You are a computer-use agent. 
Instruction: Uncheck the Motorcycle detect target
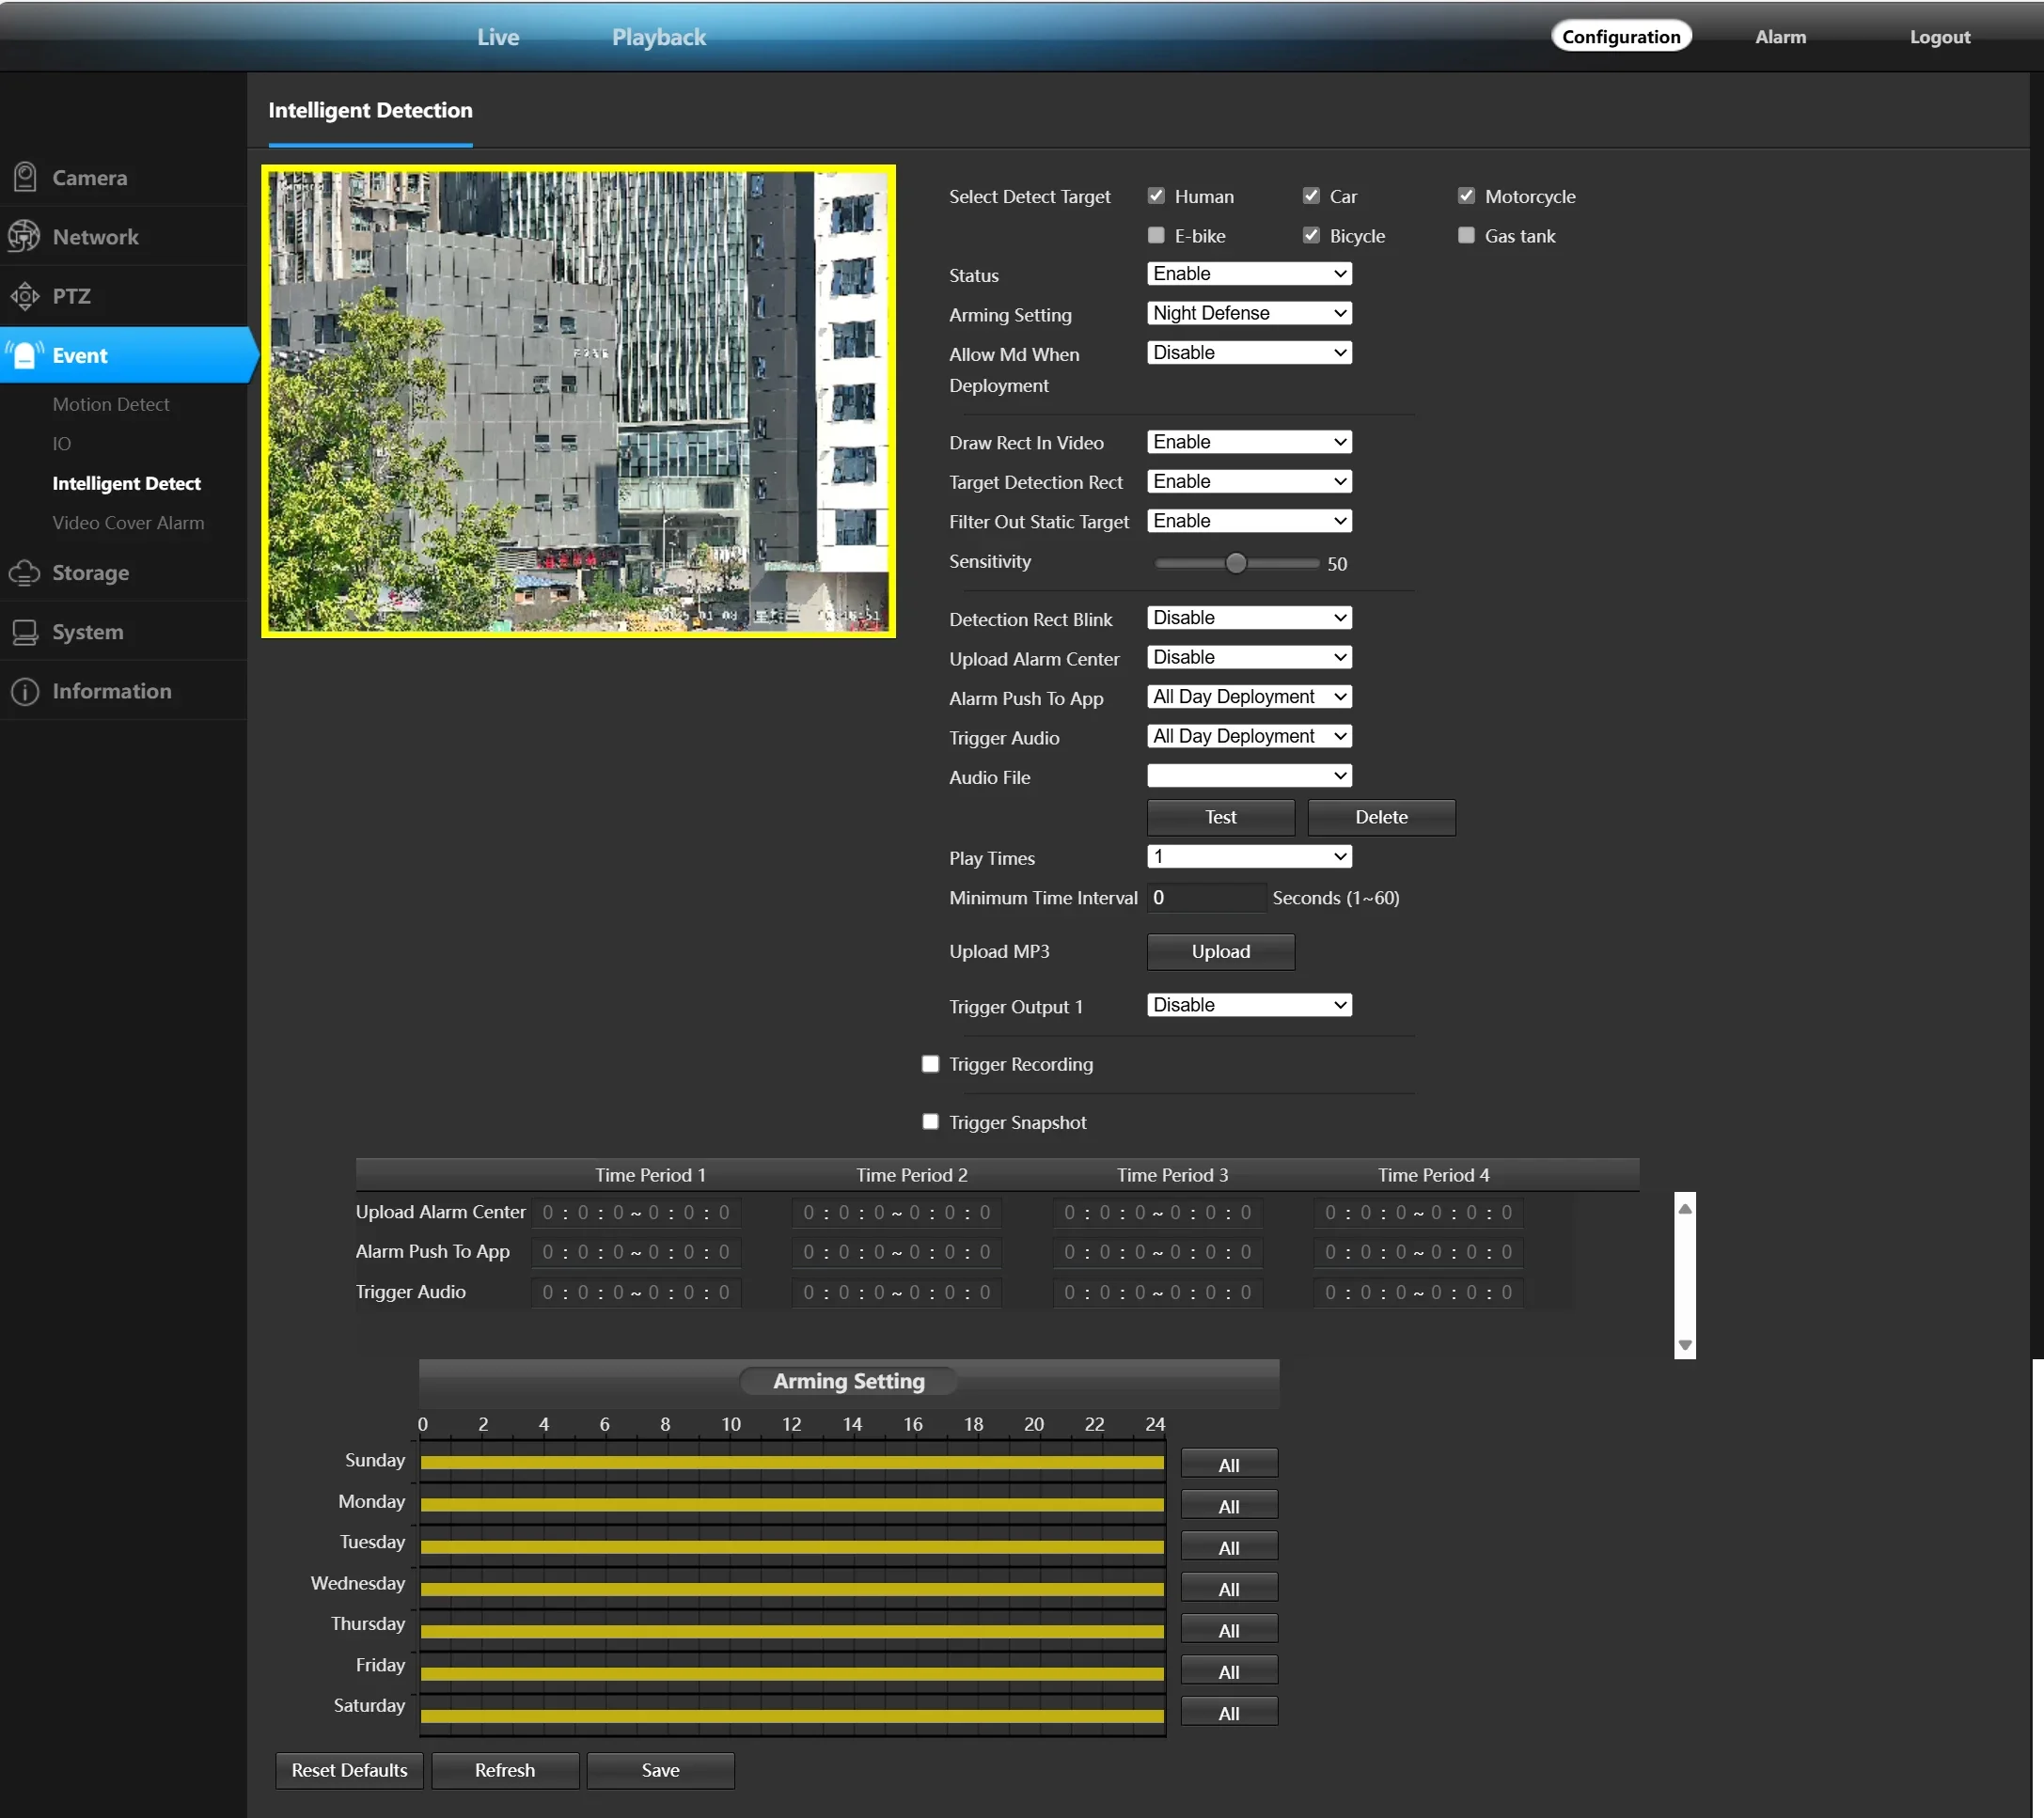point(1466,196)
